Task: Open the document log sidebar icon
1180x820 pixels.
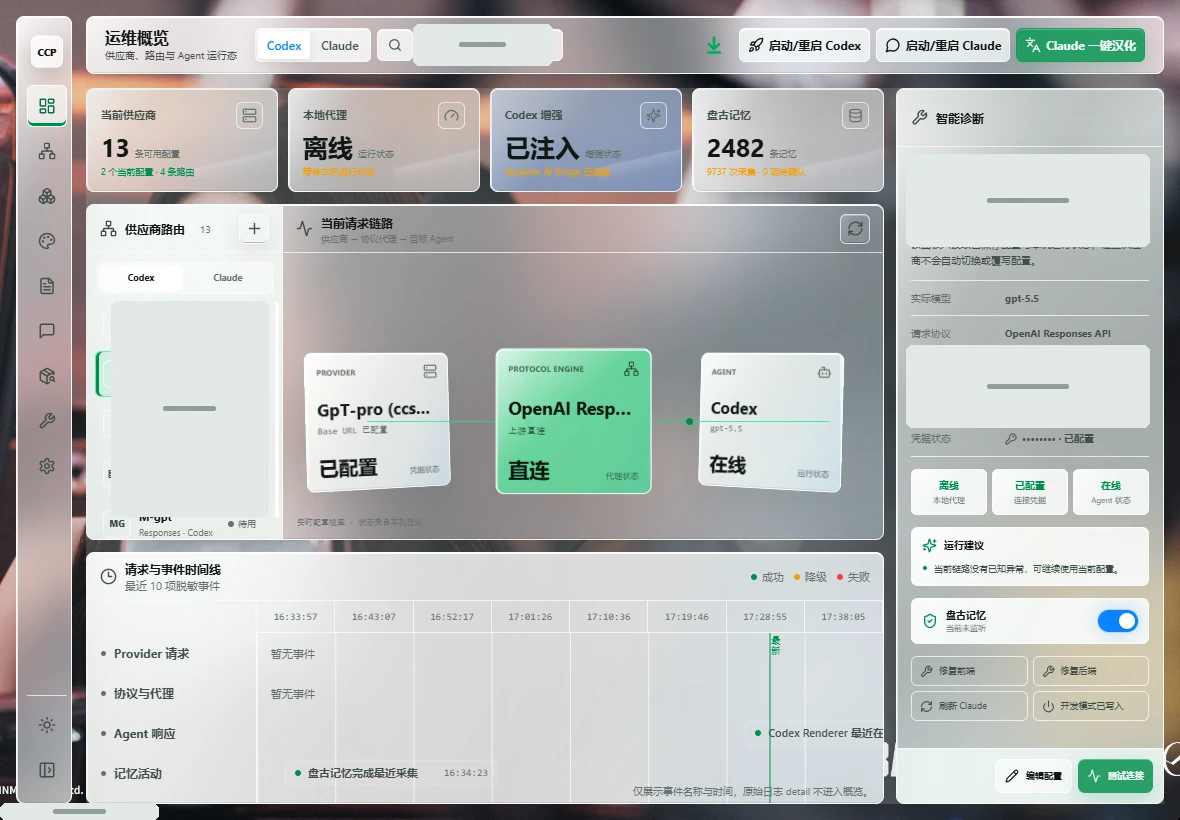Action: 47,286
